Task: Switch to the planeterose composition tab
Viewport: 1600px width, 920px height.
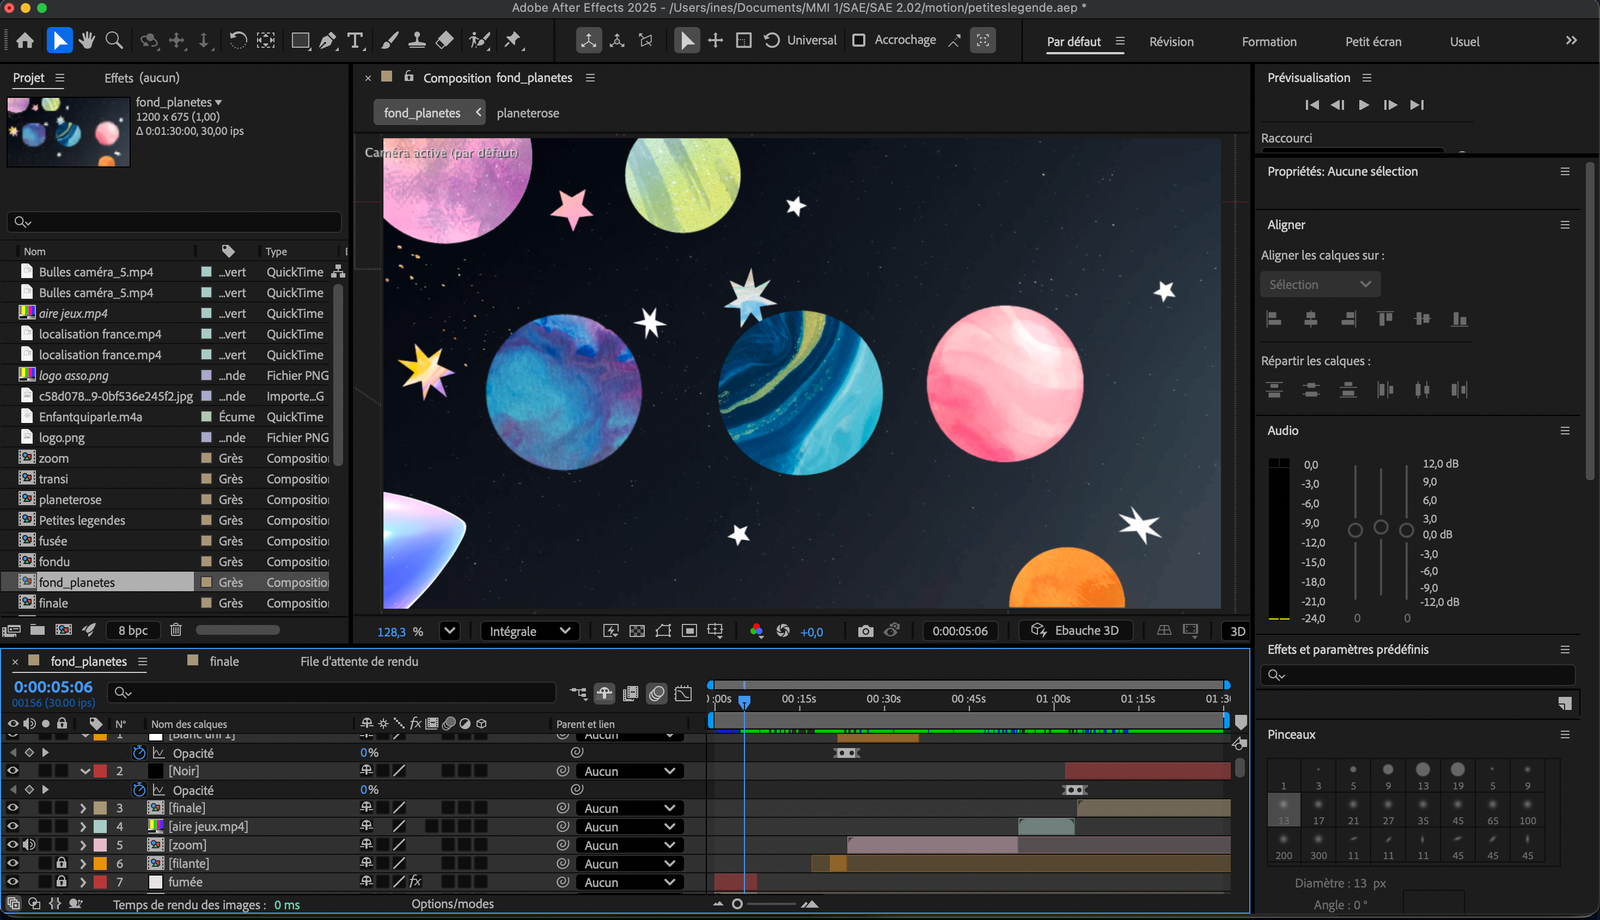Action: (528, 113)
